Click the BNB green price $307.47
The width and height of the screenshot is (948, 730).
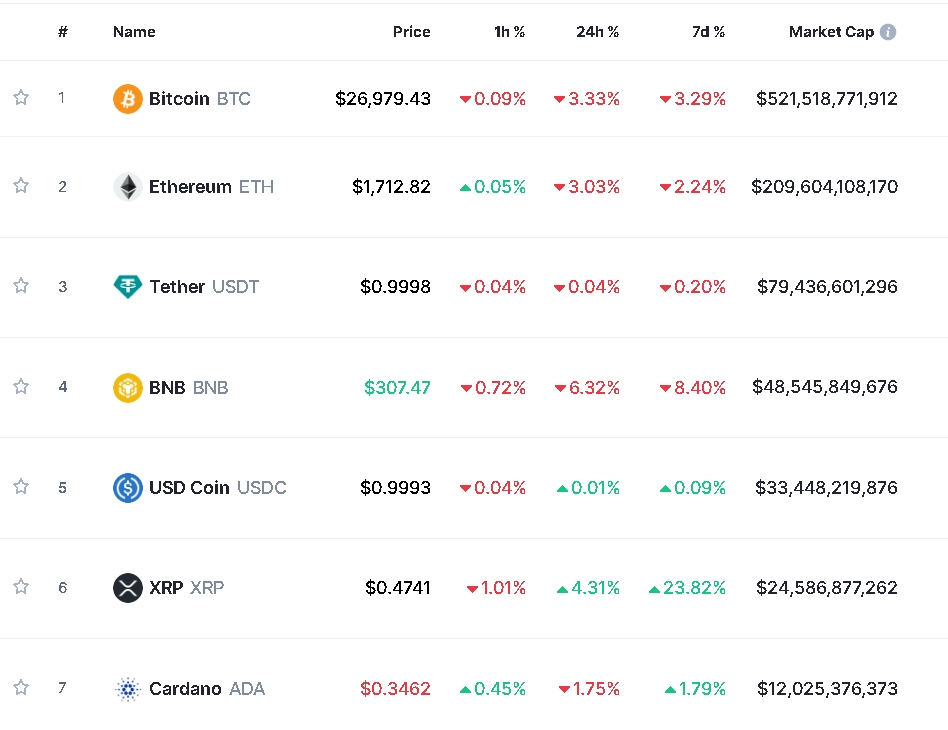[x=397, y=387]
